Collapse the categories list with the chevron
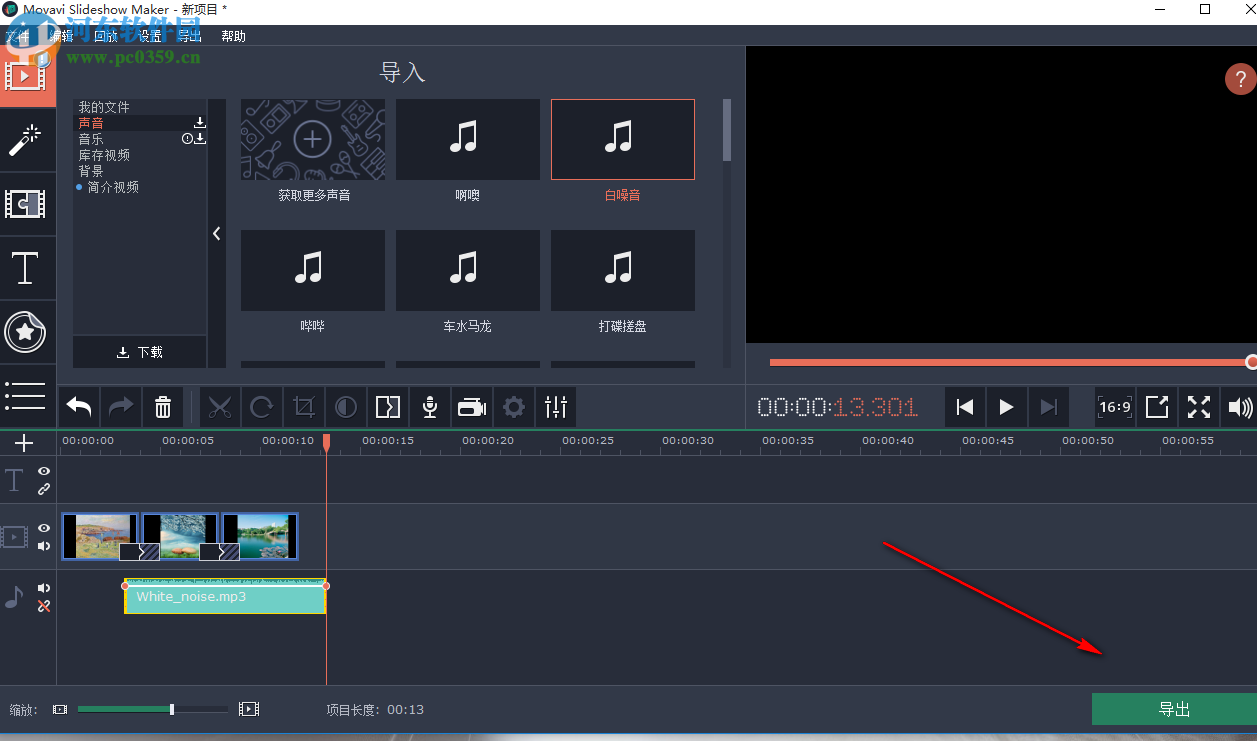This screenshot has height=741, width=1257. [216, 233]
